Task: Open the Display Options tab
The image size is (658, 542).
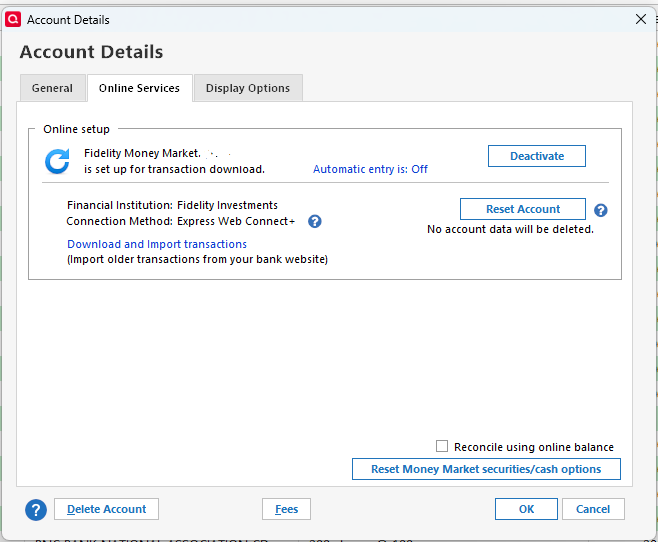Action: click(248, 88)
